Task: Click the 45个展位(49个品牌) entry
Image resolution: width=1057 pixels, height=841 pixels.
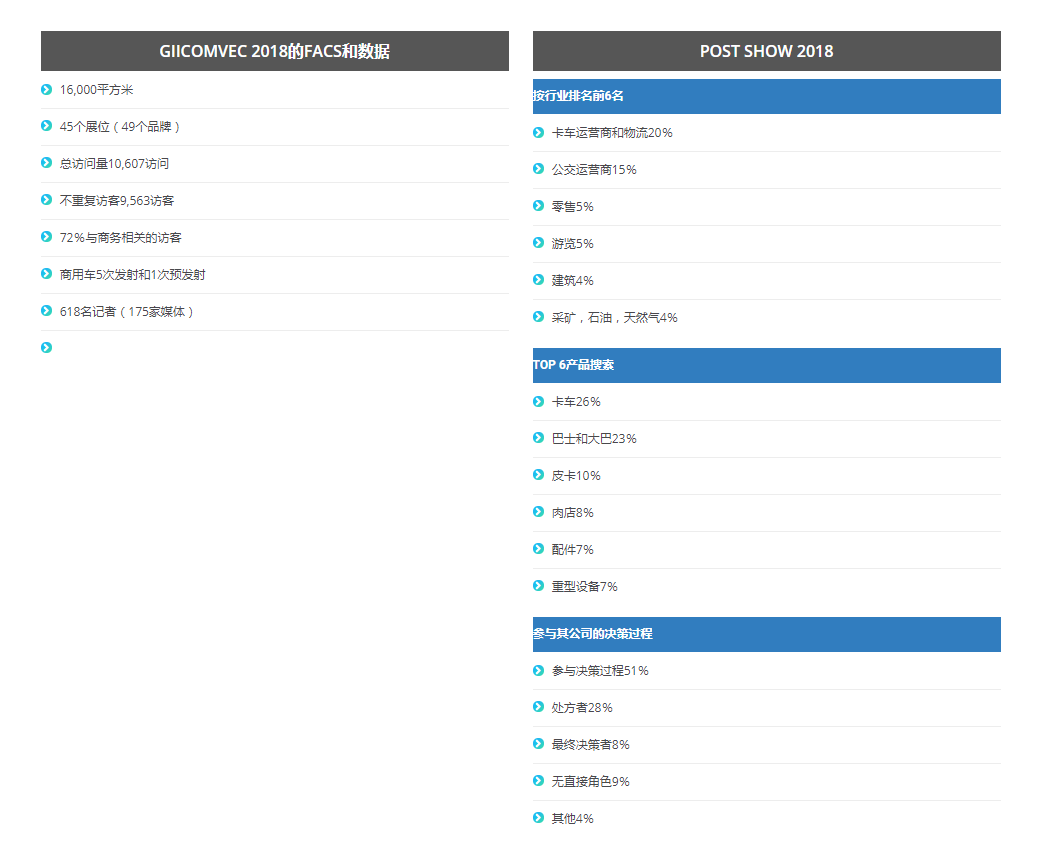Action: pyautogui.click(x=120, y=127)
